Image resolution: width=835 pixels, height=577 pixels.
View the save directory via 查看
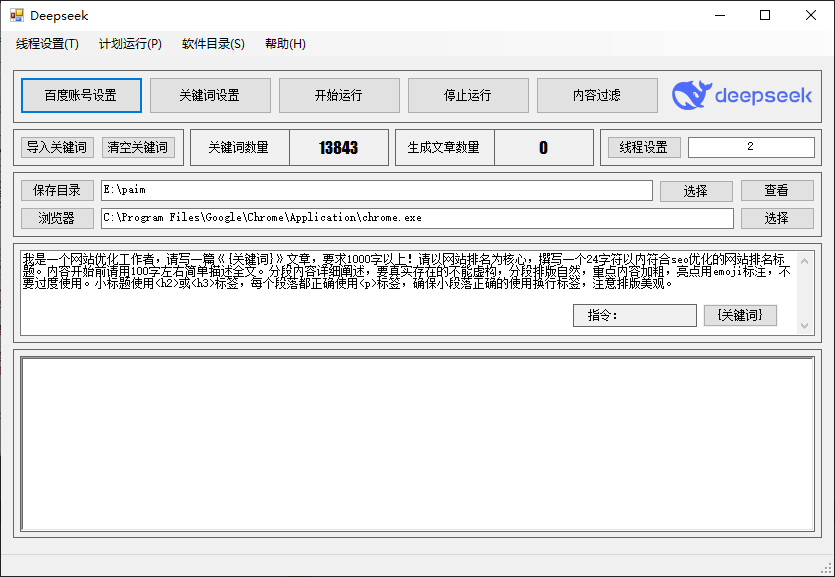777,191
